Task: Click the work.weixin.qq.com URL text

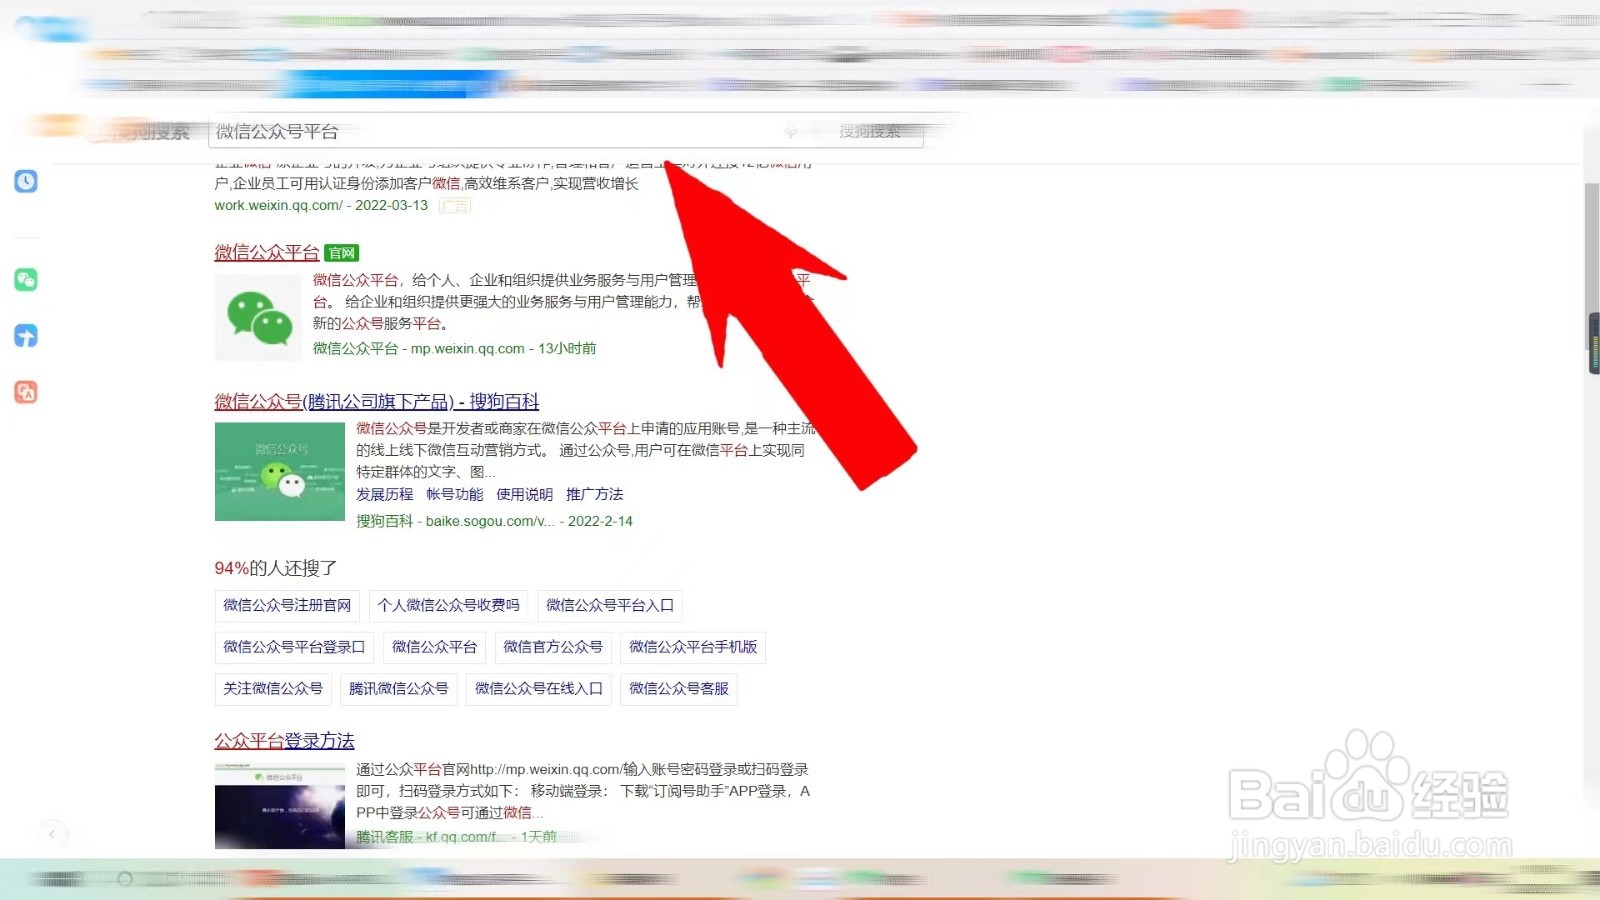Action: (278, 205)
